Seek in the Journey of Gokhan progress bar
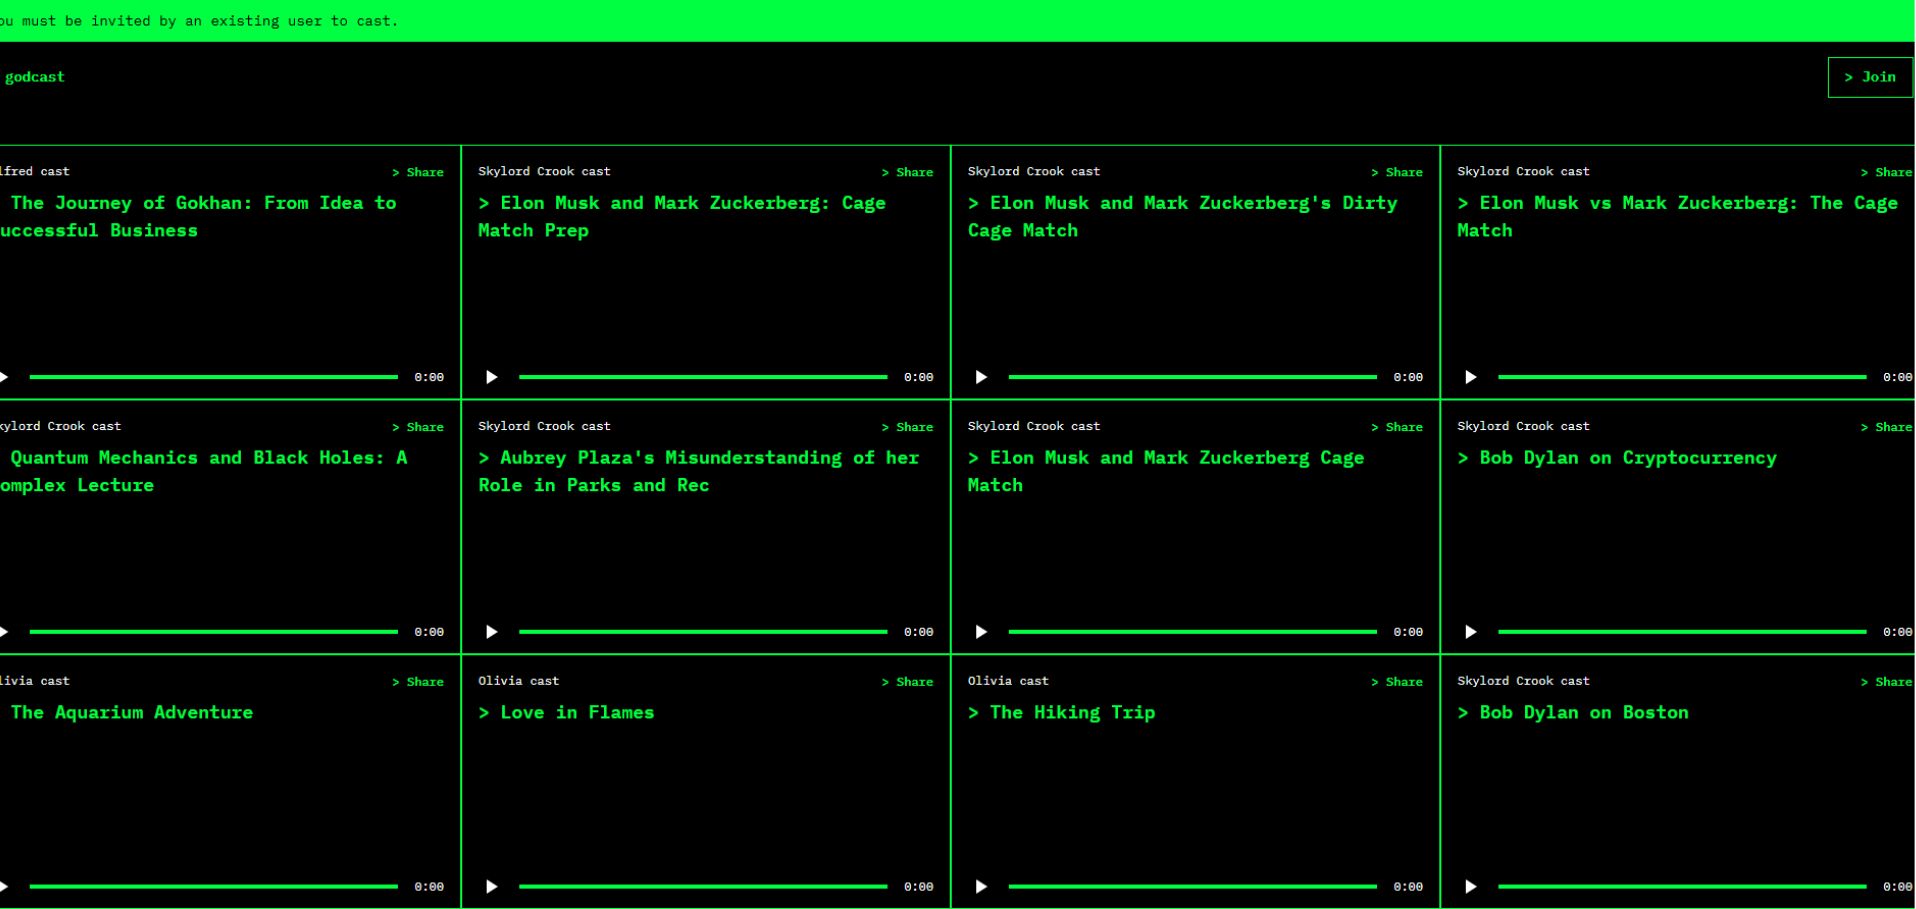Screen dimensions: 1916x909 214,377
